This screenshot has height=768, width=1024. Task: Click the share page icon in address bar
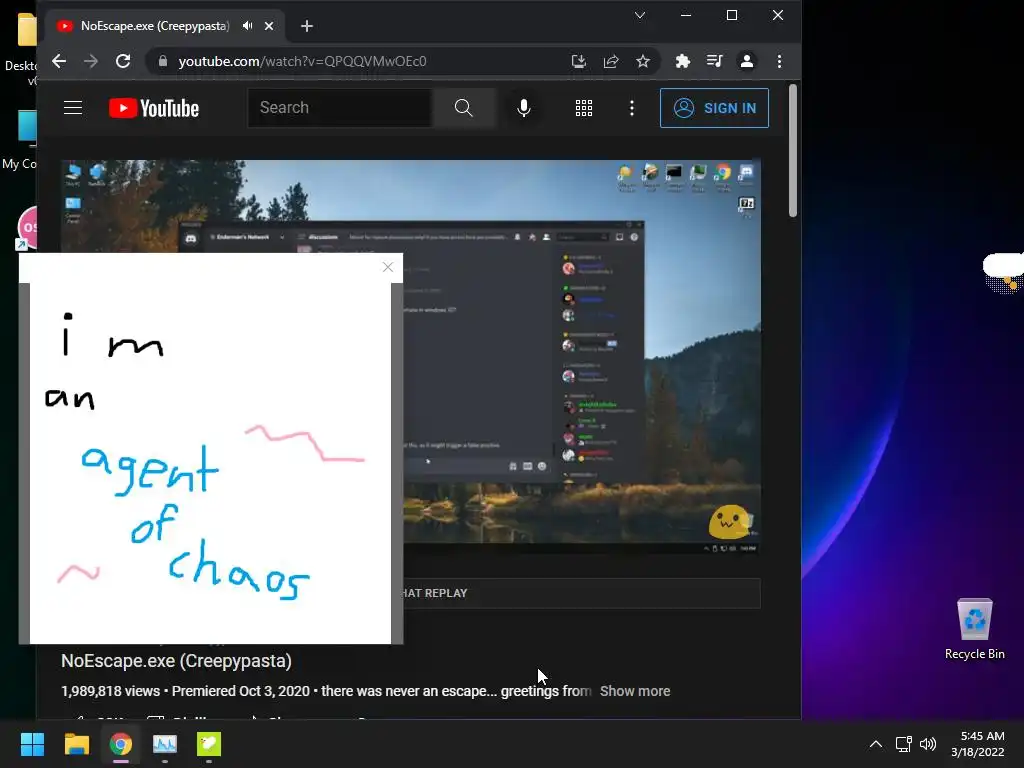[x=611, y=61]
